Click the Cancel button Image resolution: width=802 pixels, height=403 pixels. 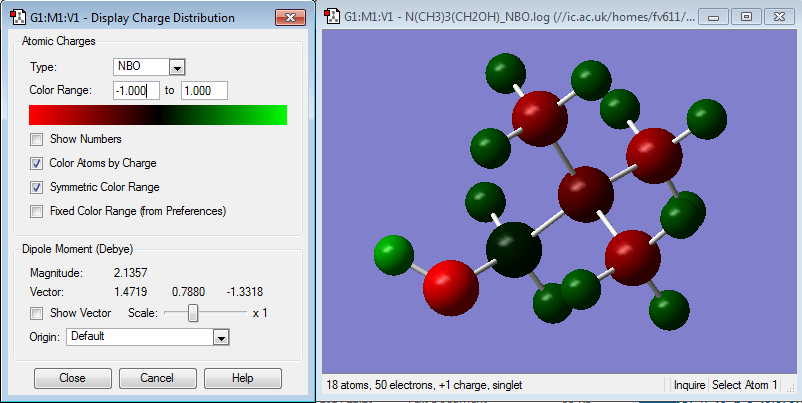[157, 378]
